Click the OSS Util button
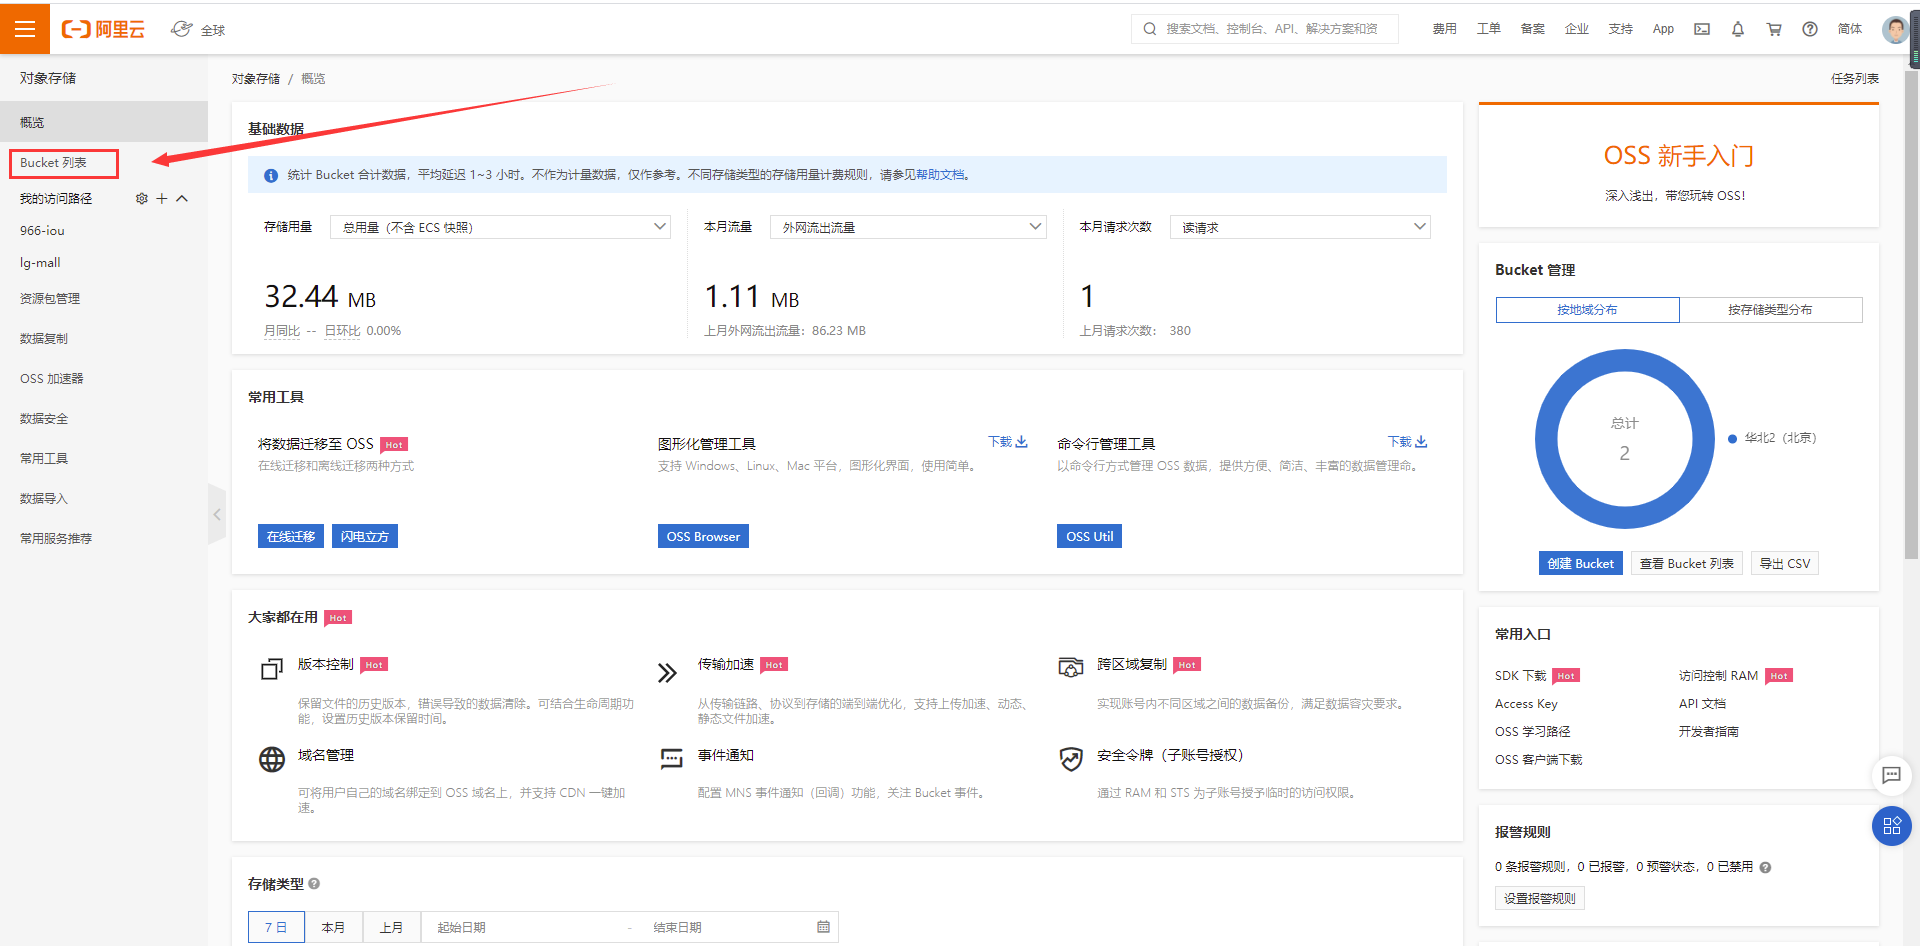The height and width of the screenshot is (946, 1920). [x=1089, y=536]
